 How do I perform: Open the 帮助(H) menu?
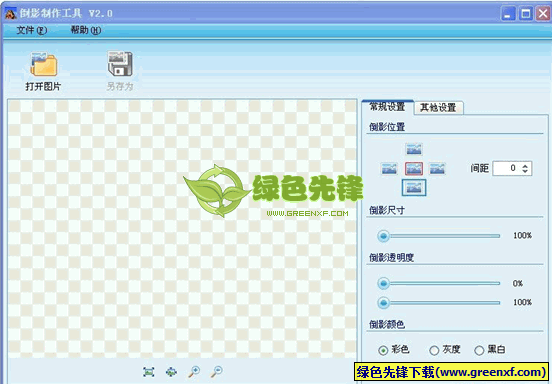[x=86, y=30]
